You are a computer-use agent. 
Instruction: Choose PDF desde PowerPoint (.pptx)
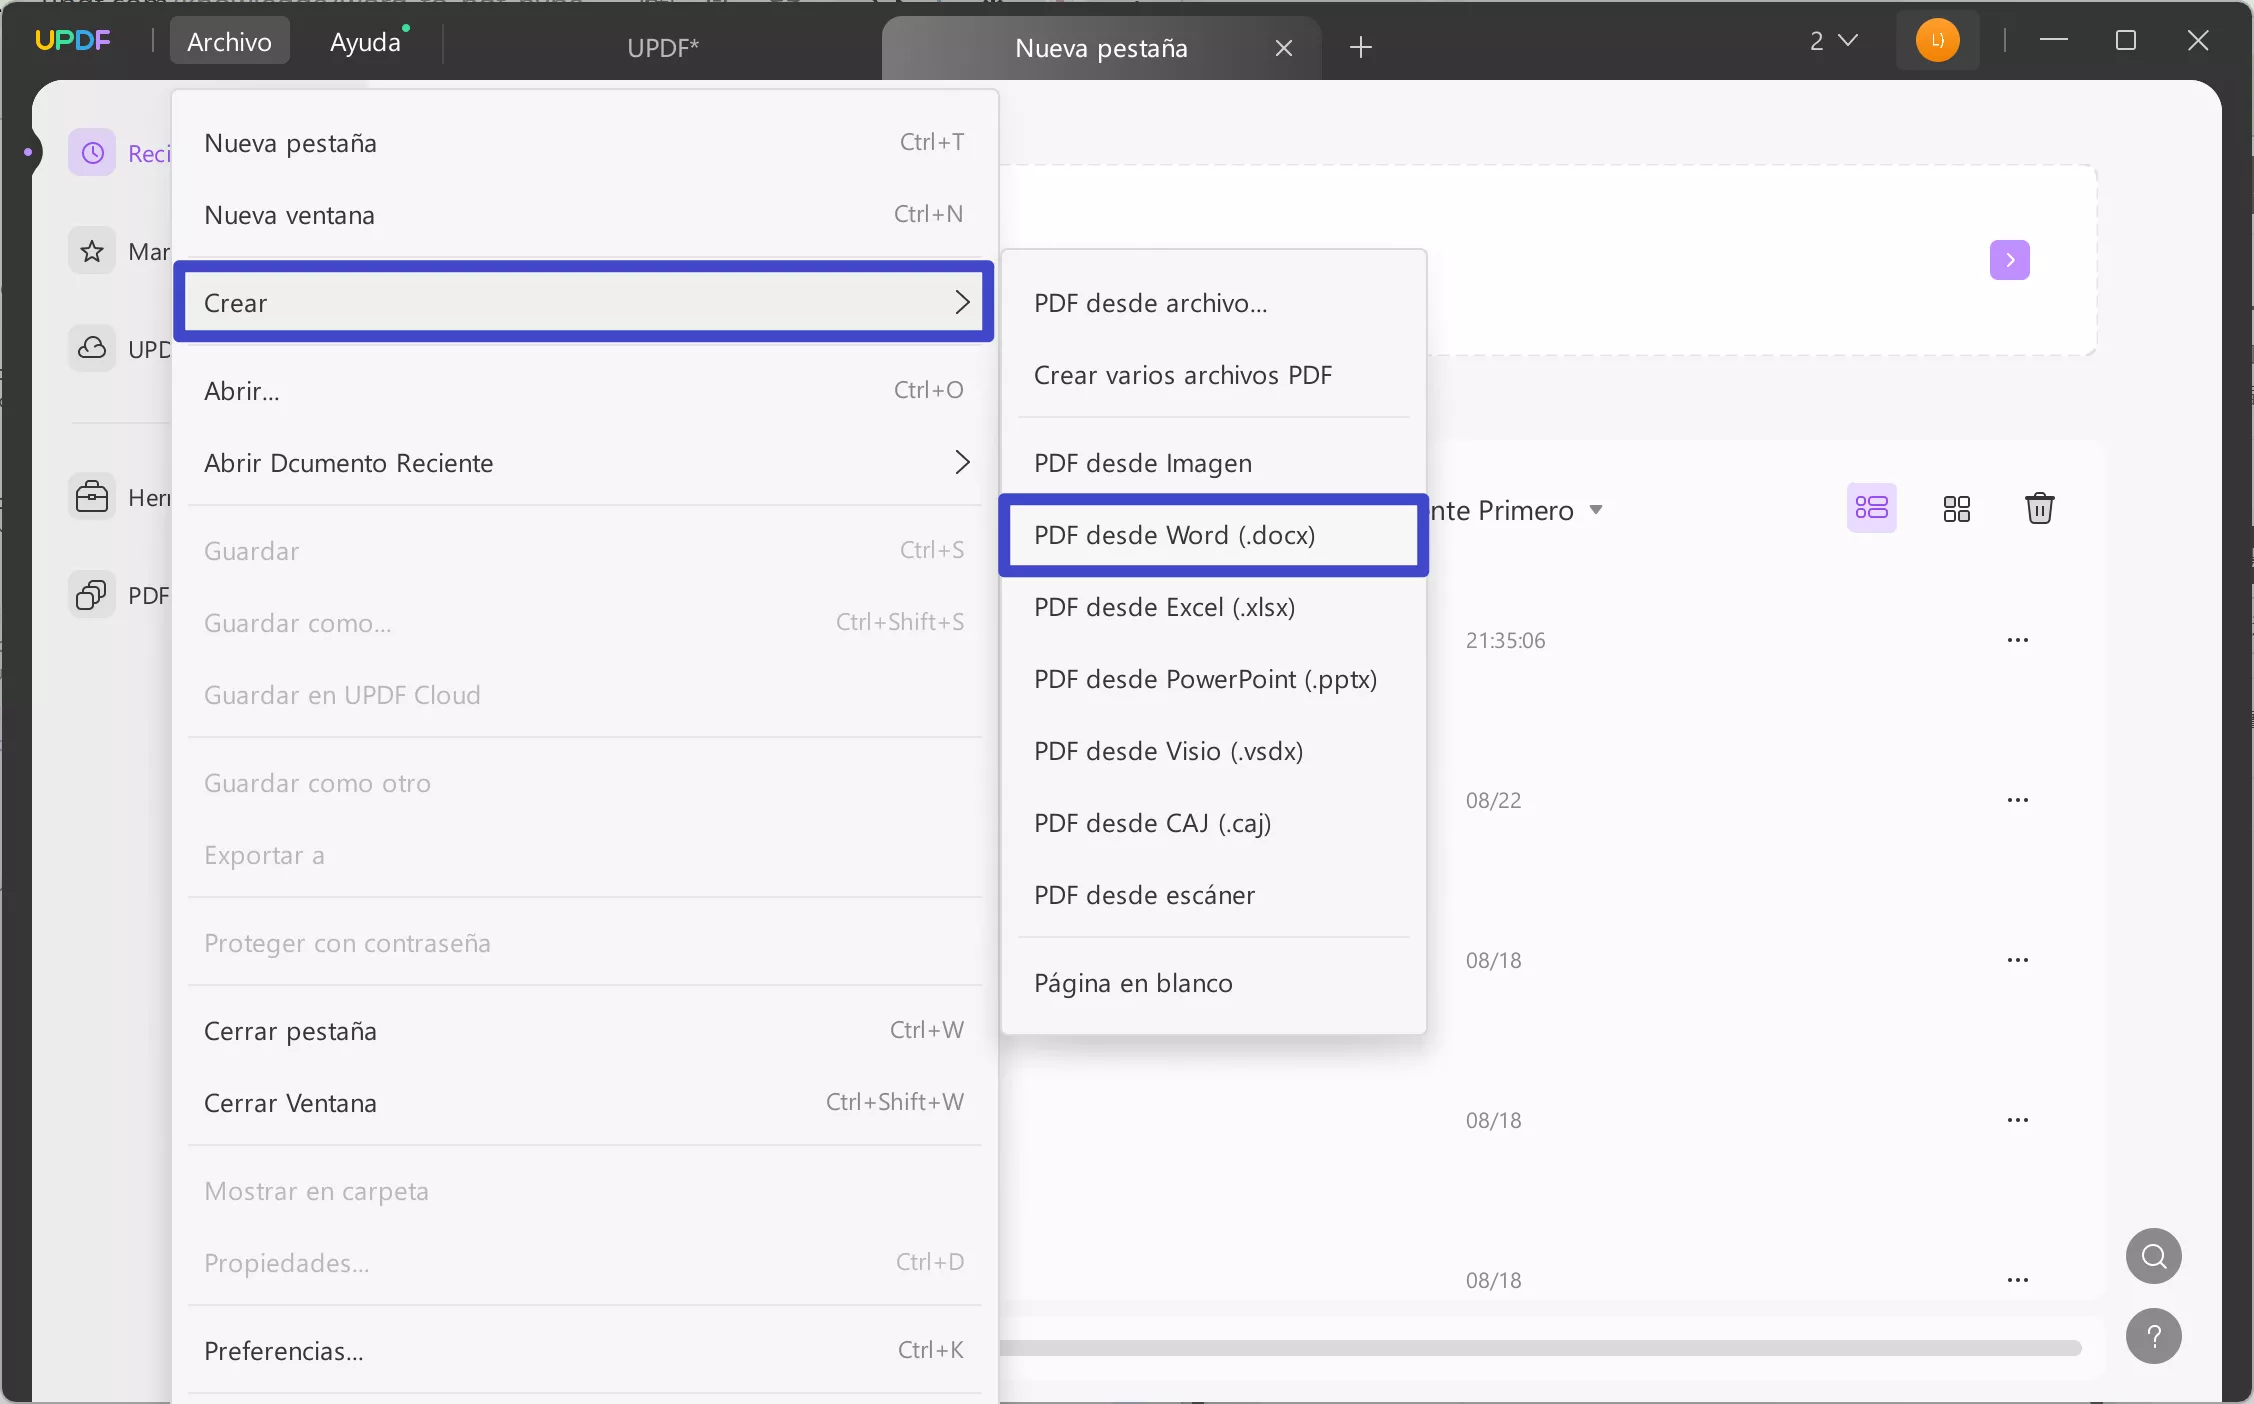(x=1213, y=678)
